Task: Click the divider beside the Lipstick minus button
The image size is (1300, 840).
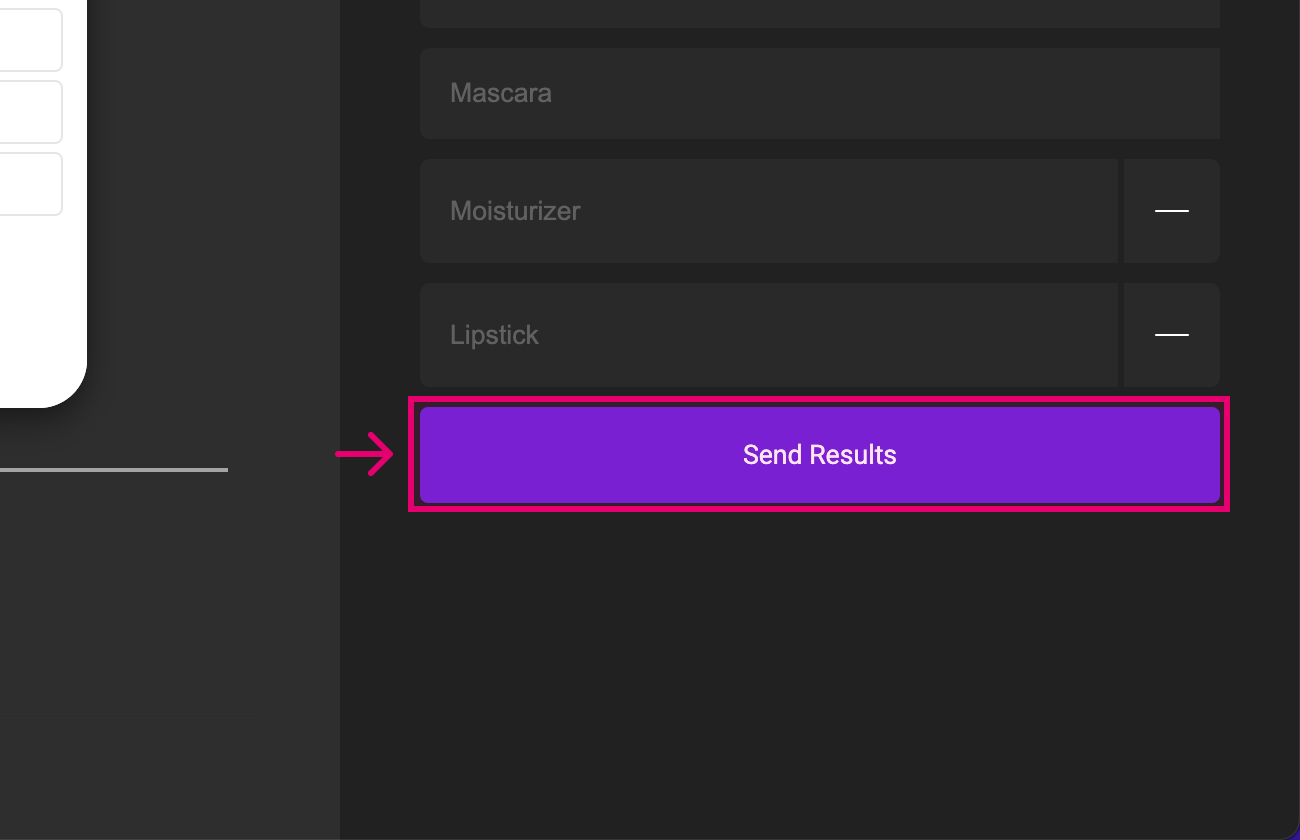Action: coord(1121,335)
